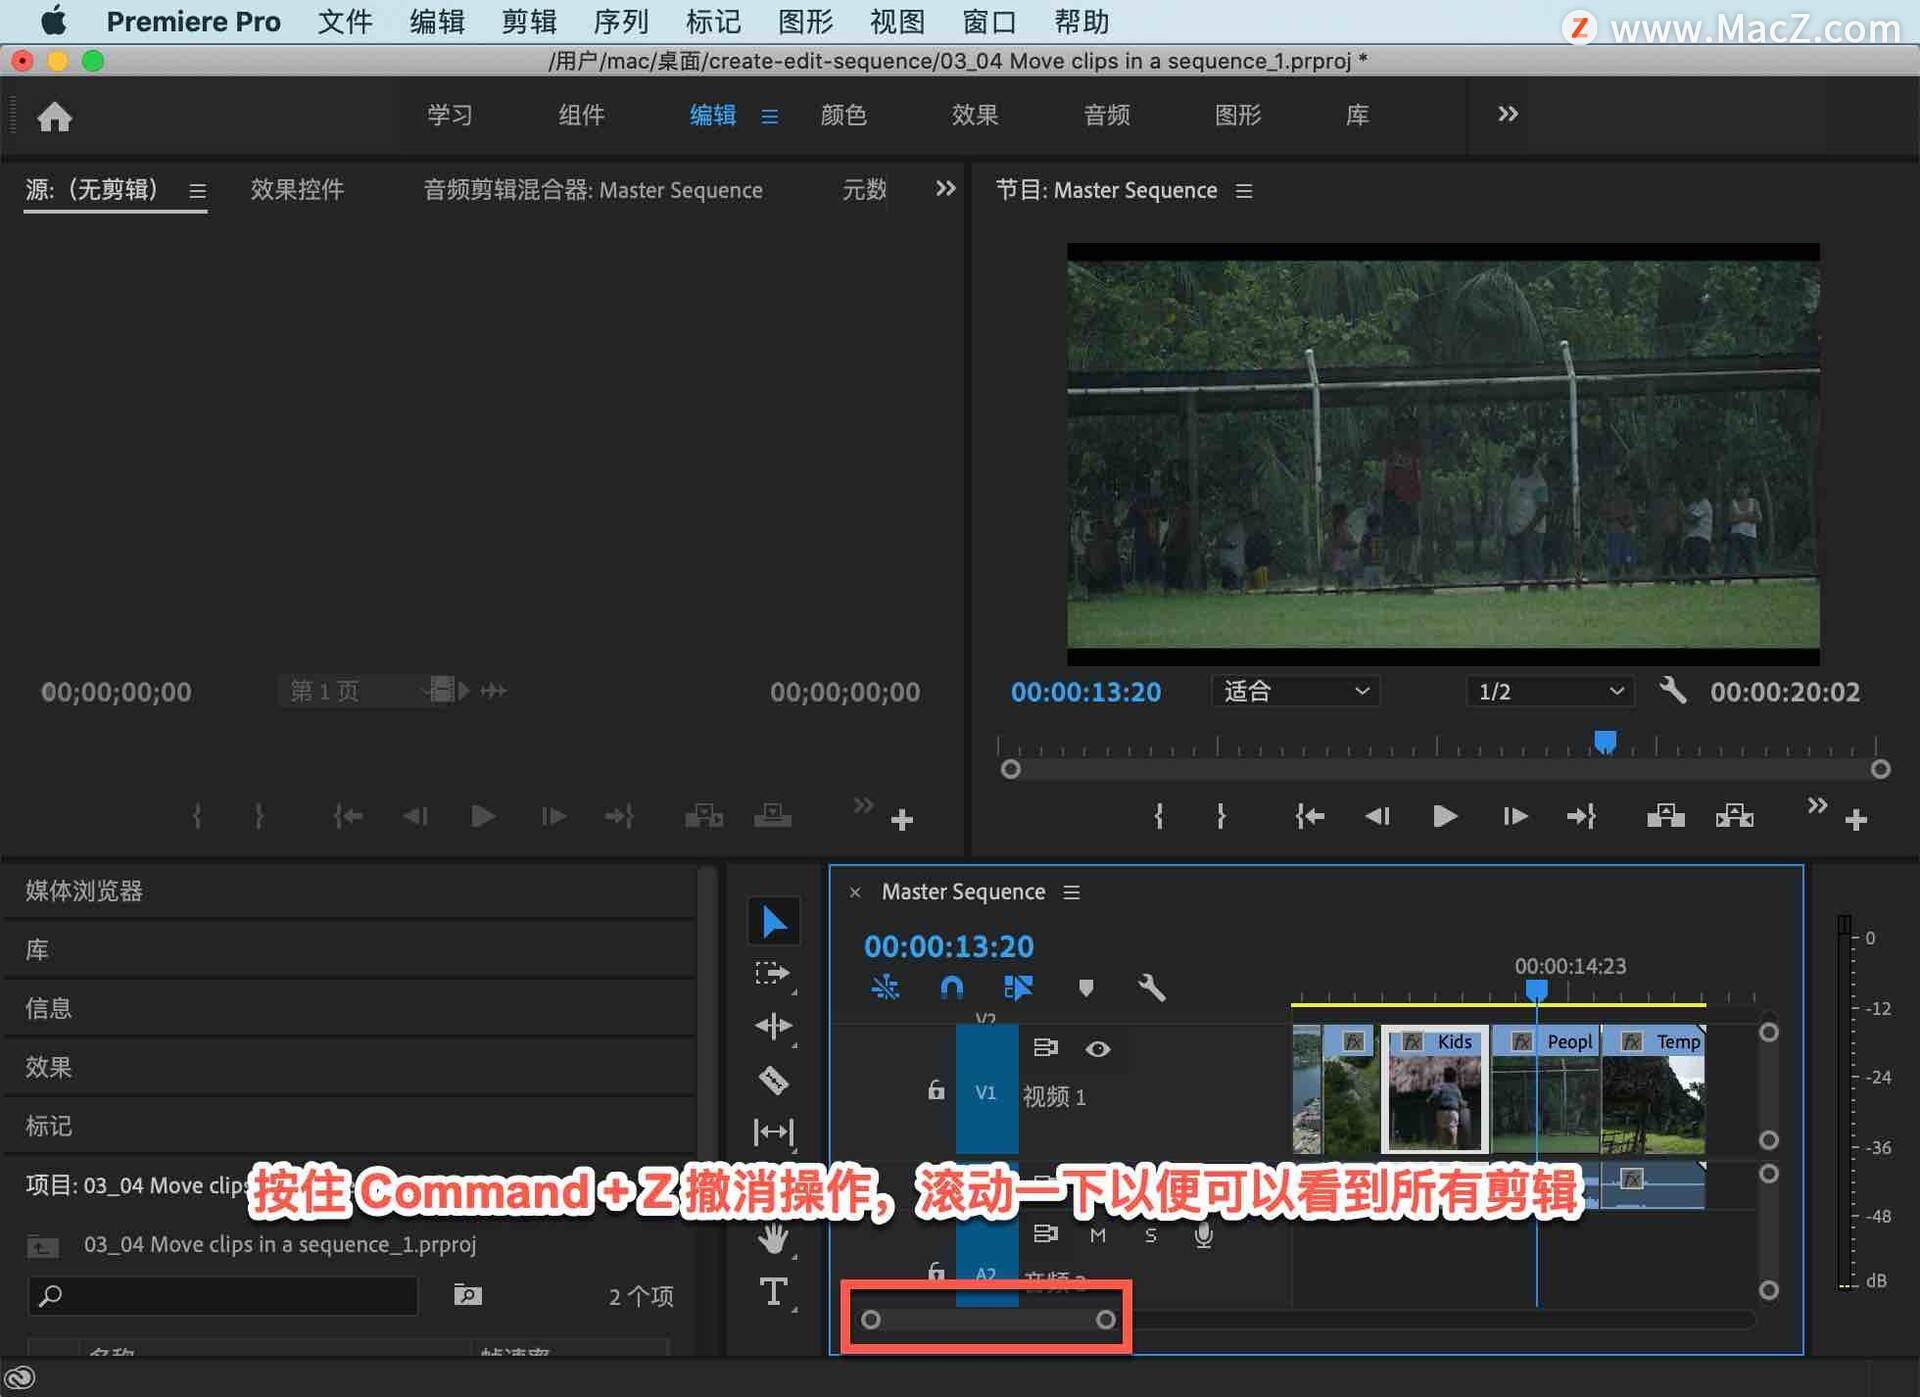Viewport: 1920px width, 1397px height.
Task: Click find bin icon in Project panel
Action: click(x=467, y=1295)
